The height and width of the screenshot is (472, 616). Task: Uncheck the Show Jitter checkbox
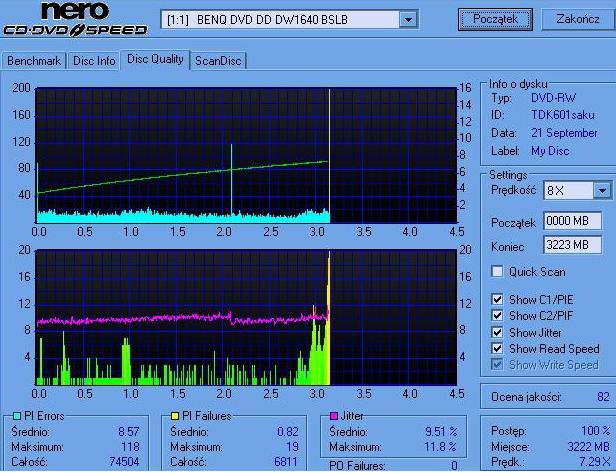[497, 332]
